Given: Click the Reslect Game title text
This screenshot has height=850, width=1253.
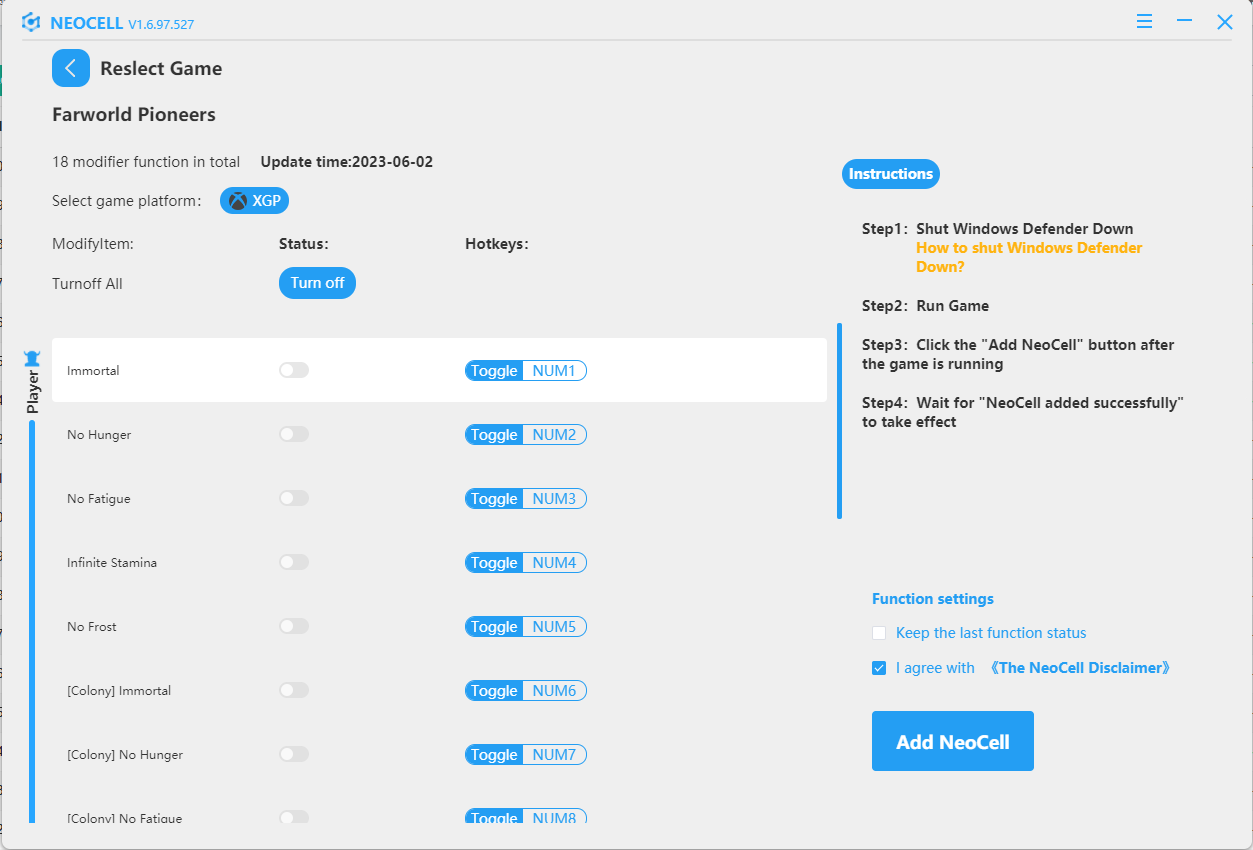Looking at the screenshot, I should pyautogui.click(x=161, y=69).
